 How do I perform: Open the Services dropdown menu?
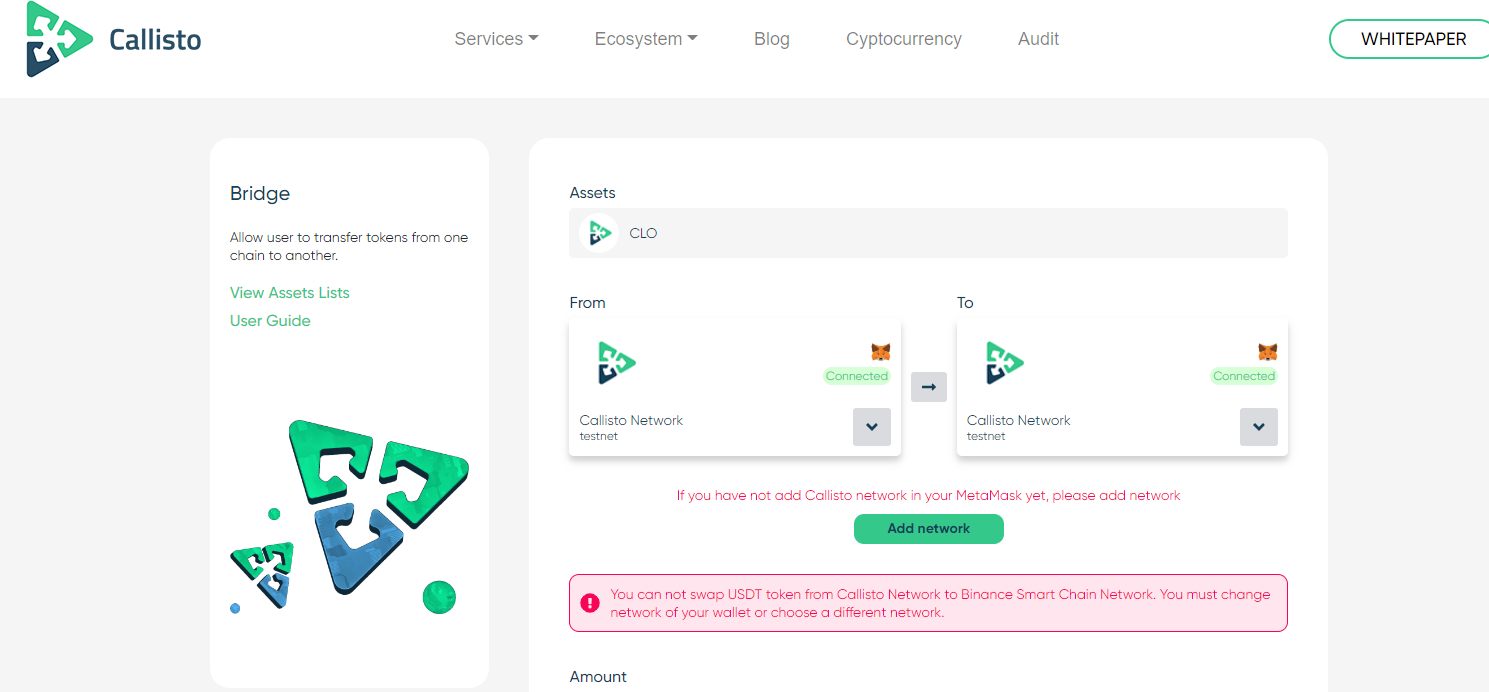tap(496, 39)
